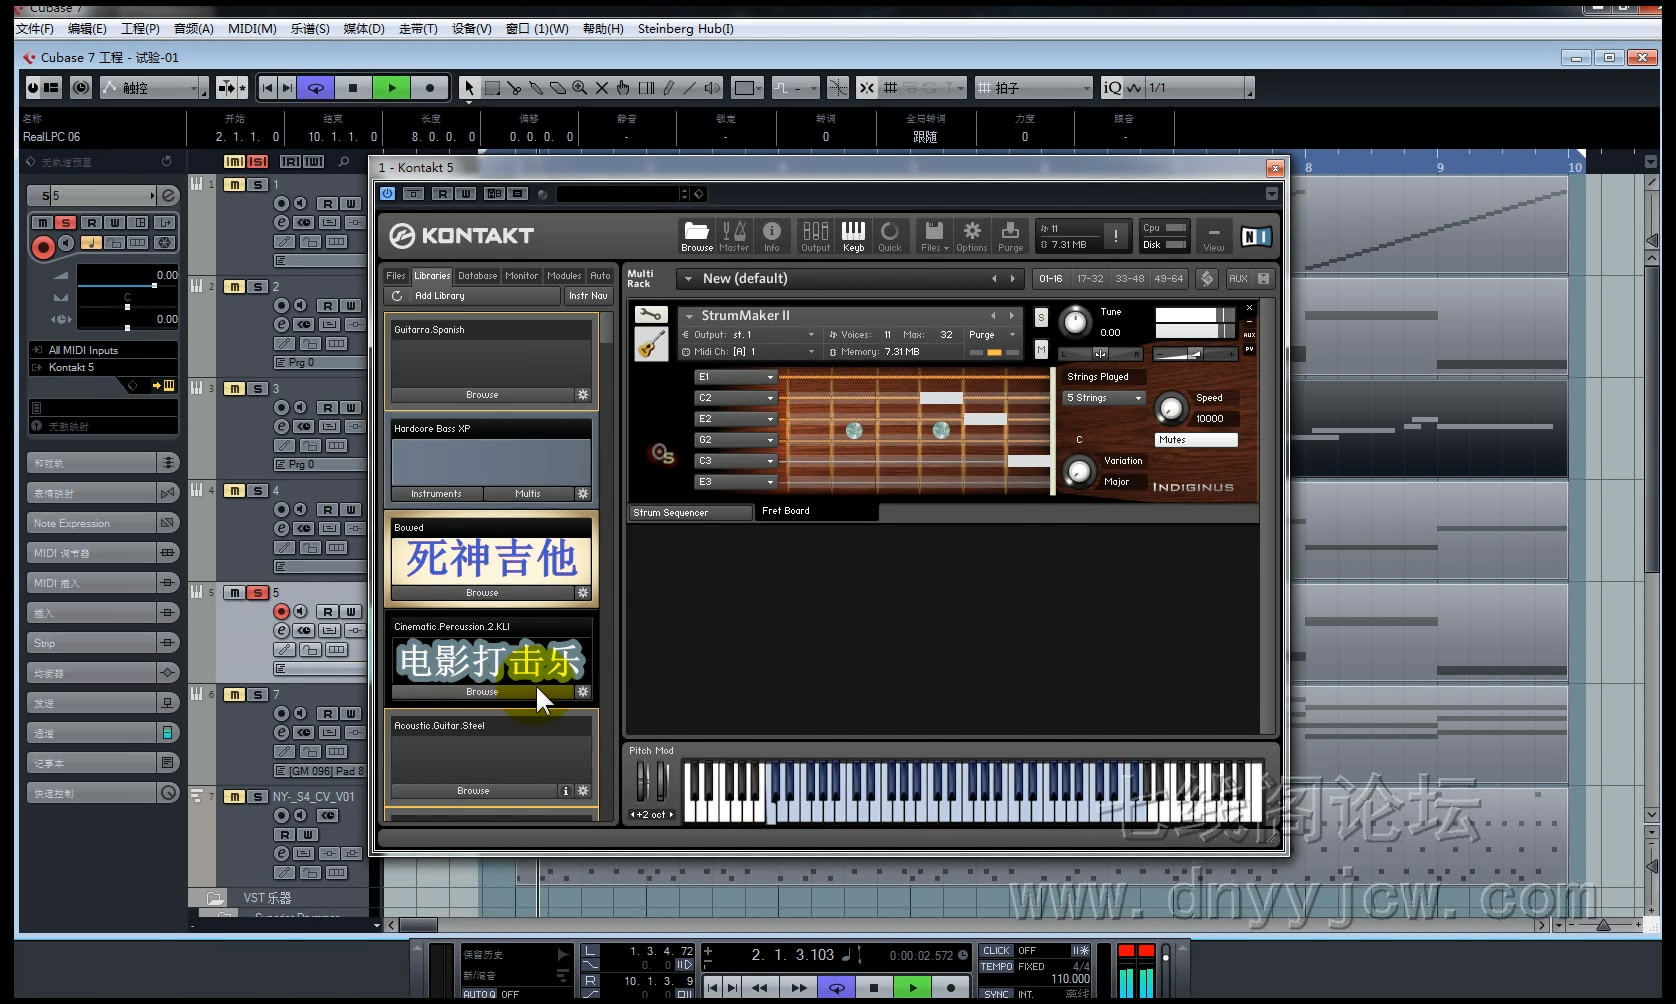
Task: Switch to Fret Board tab
Action: point(817,512)
